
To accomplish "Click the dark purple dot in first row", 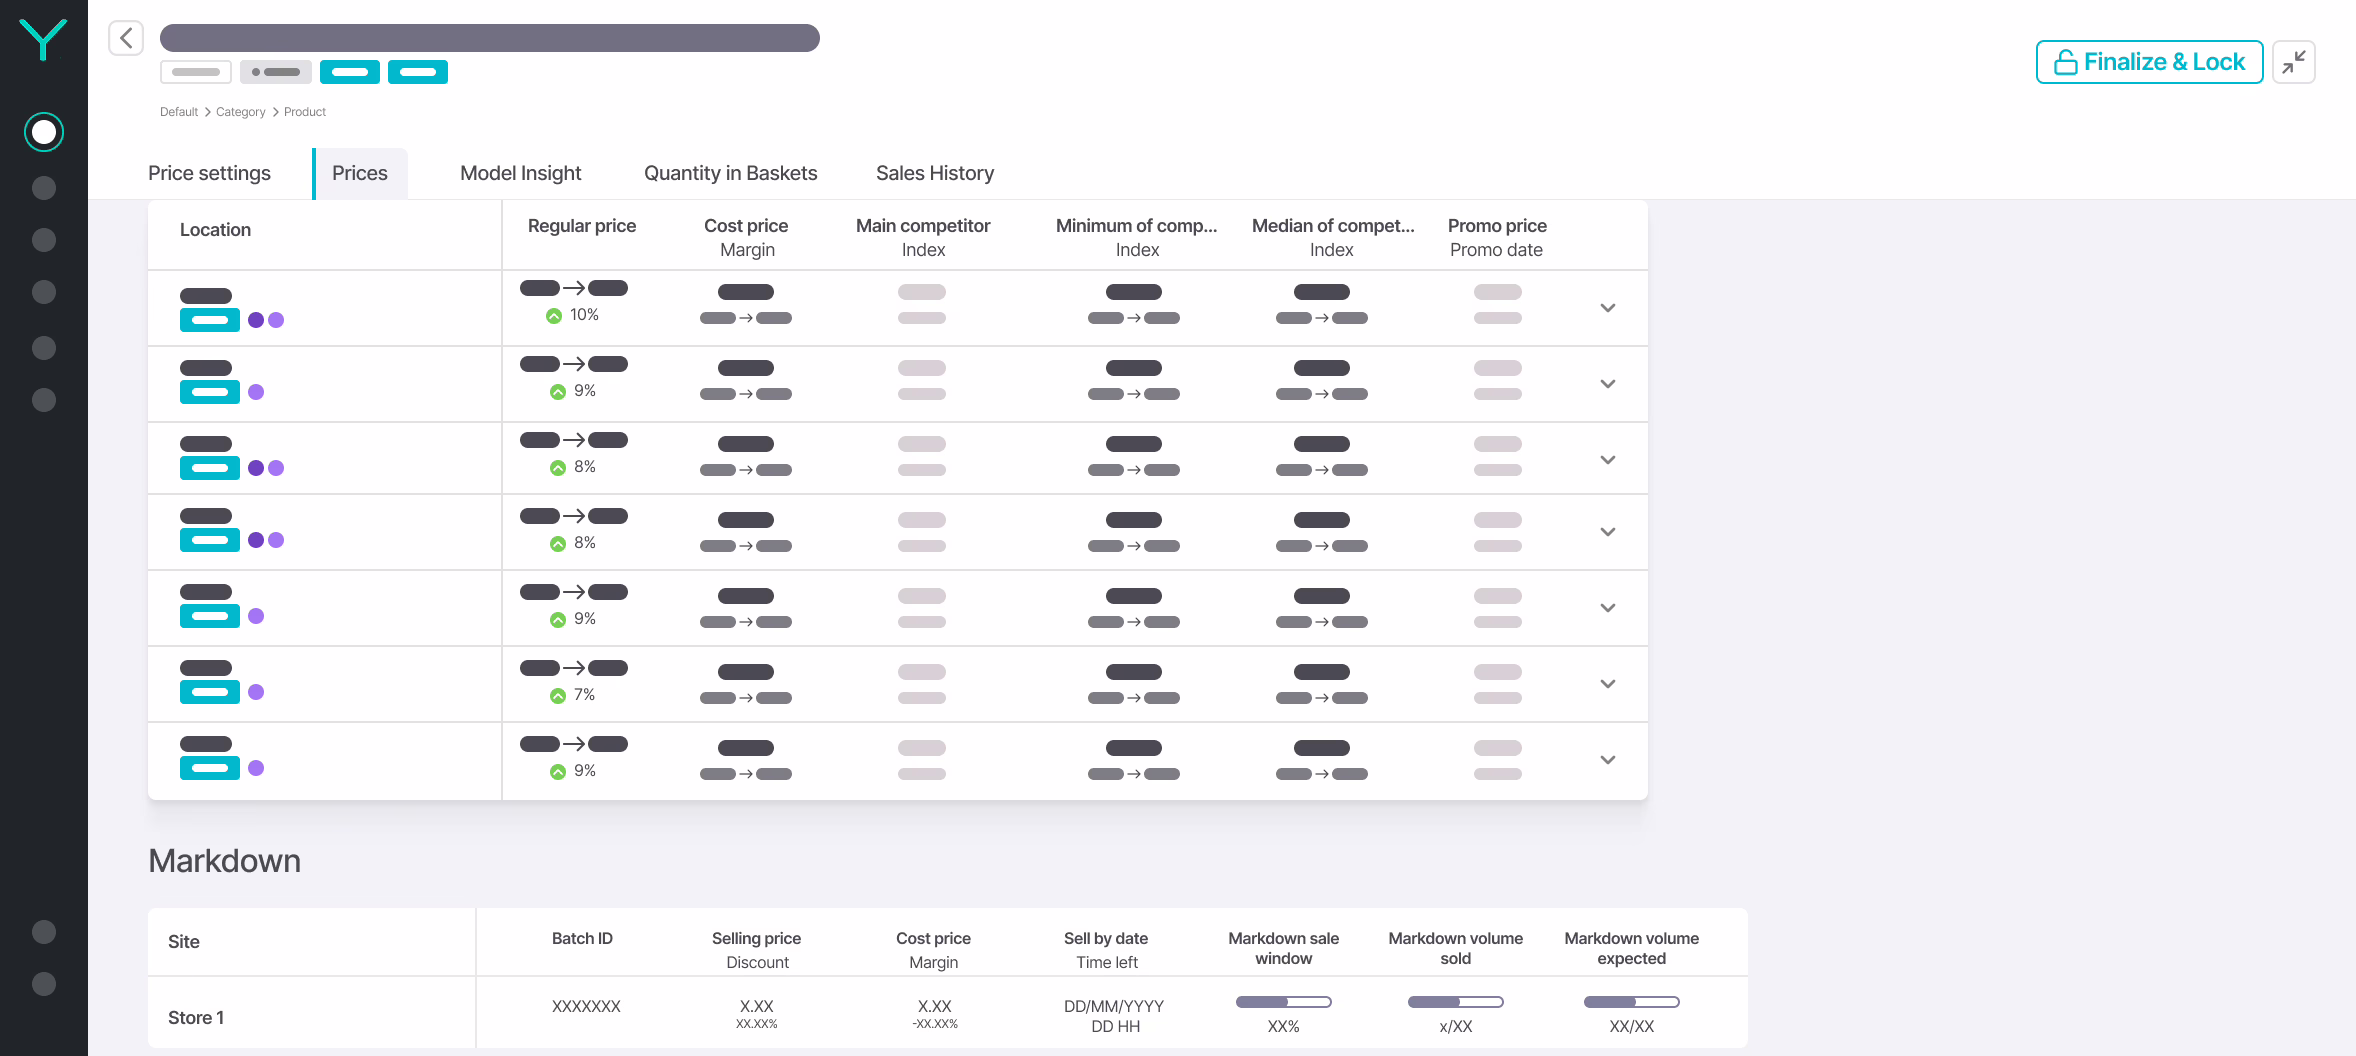I will tap(256, 320).
